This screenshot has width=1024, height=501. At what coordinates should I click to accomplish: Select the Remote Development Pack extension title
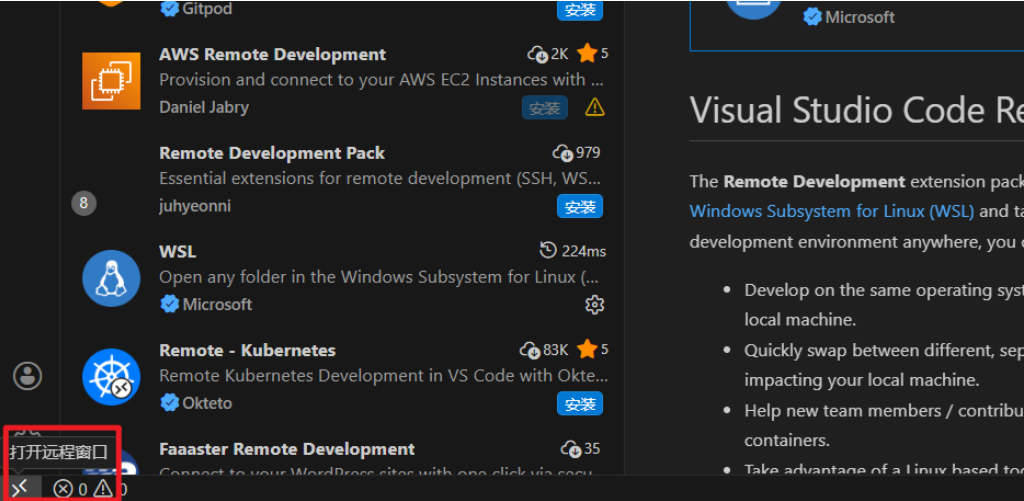point(272,153)
